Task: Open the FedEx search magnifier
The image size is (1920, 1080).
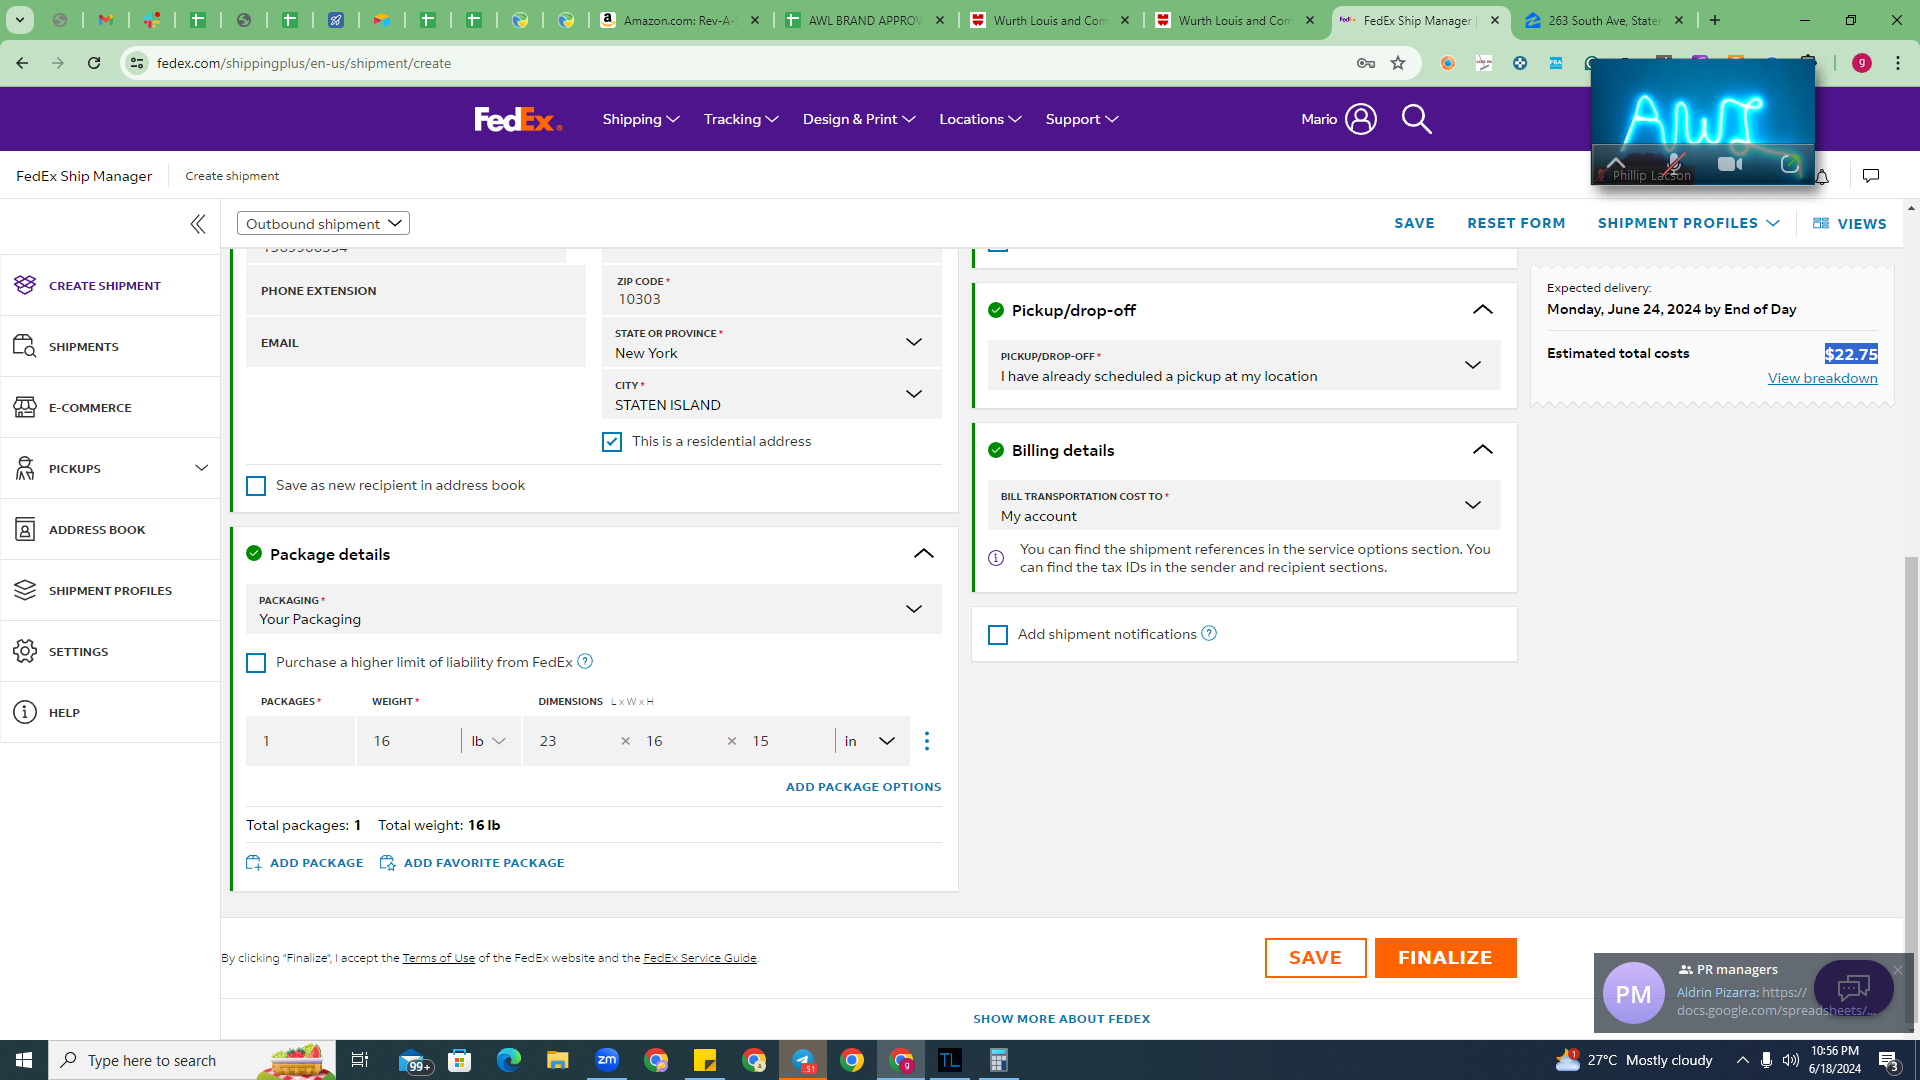Action: point(1416,119)
